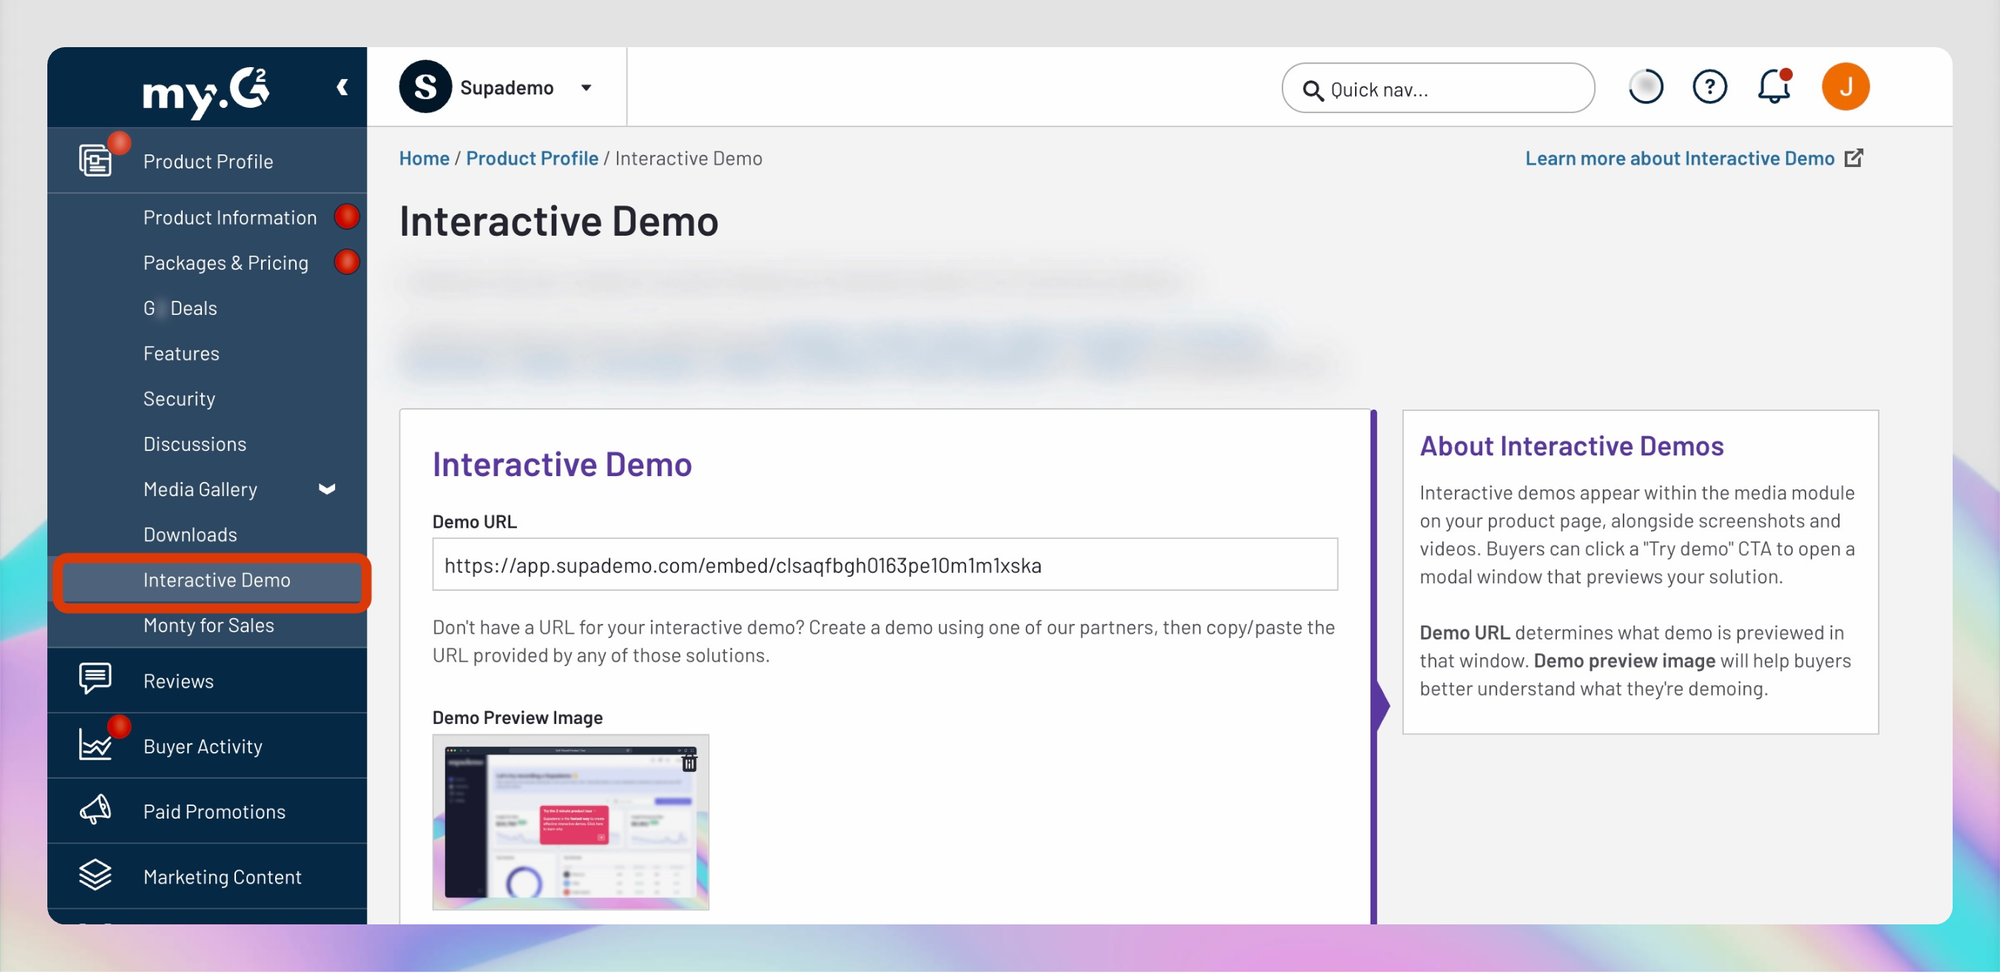2000x973 pixels.
Task: Open Product Information in sidebar
Action: pyautogui.click(x=230, y=217)
